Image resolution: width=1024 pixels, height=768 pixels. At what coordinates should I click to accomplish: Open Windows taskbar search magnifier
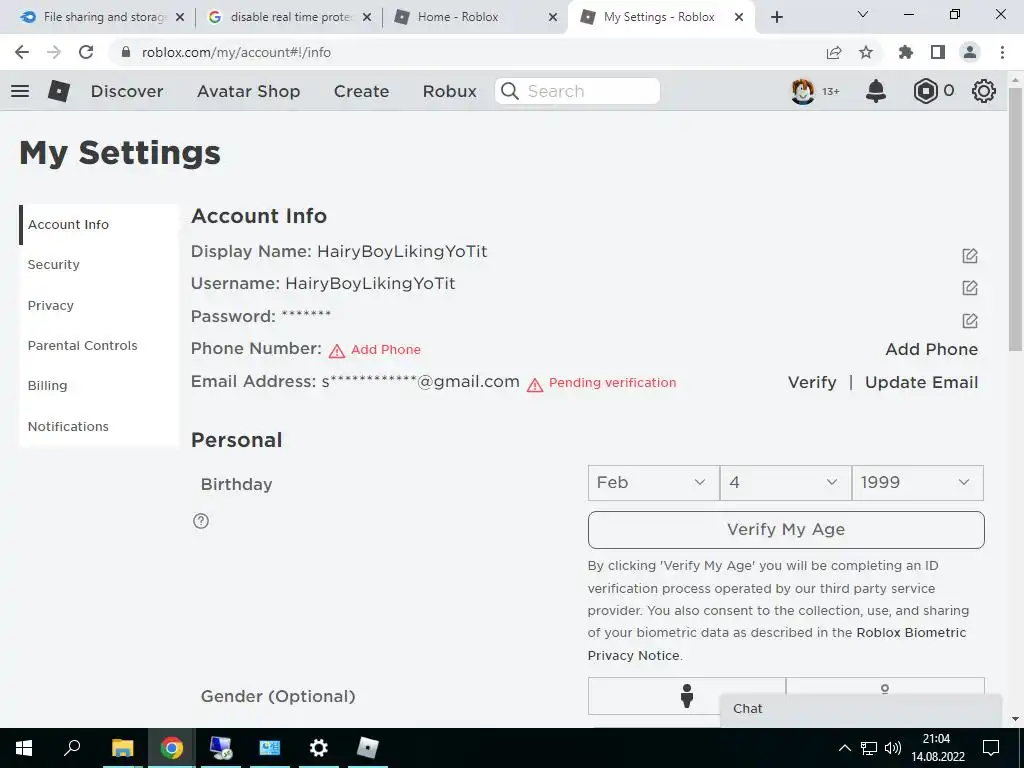click(x=72, y=748)
